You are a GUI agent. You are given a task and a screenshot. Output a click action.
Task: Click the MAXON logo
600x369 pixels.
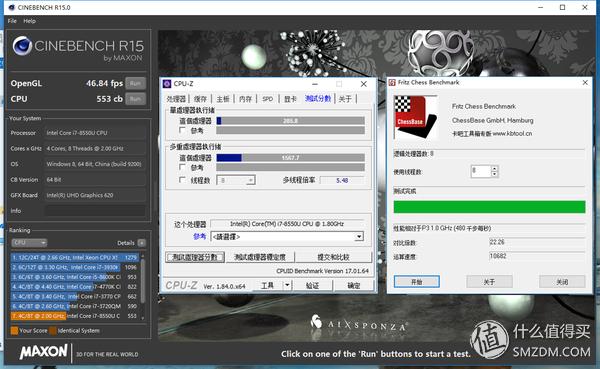coord(44,352)
